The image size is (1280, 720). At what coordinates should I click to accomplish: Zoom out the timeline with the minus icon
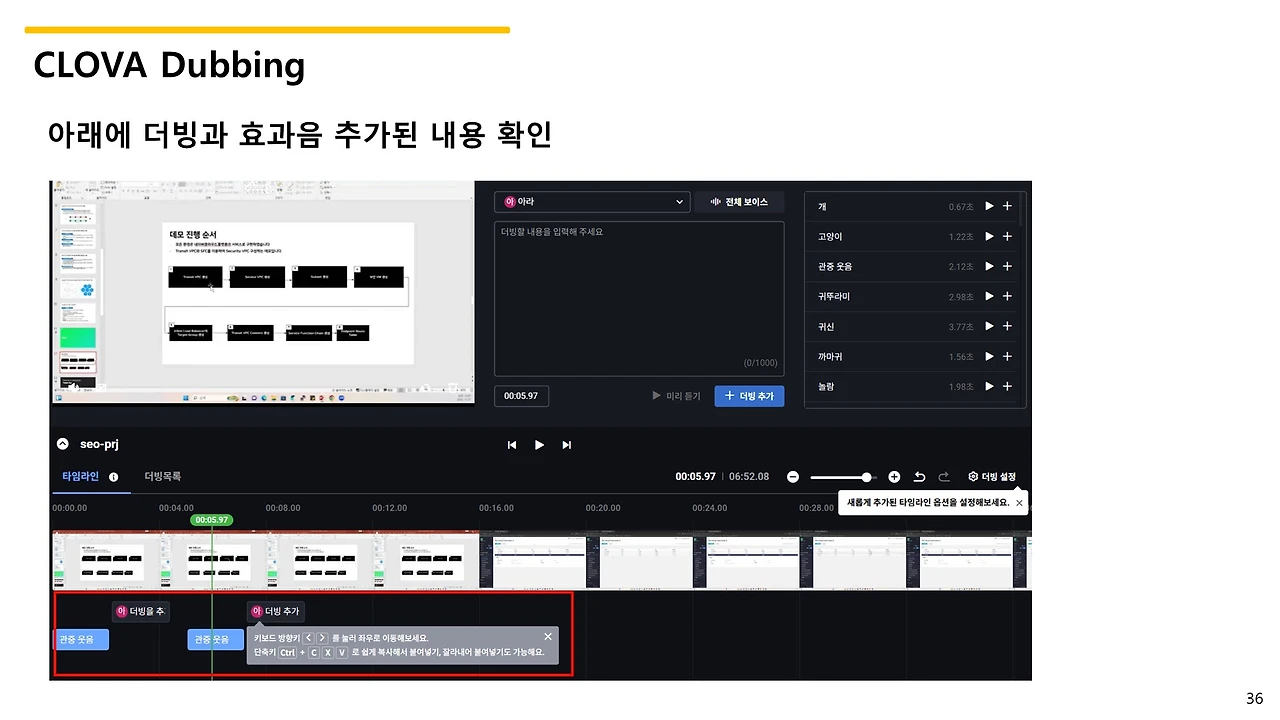(x=793, y=477)
